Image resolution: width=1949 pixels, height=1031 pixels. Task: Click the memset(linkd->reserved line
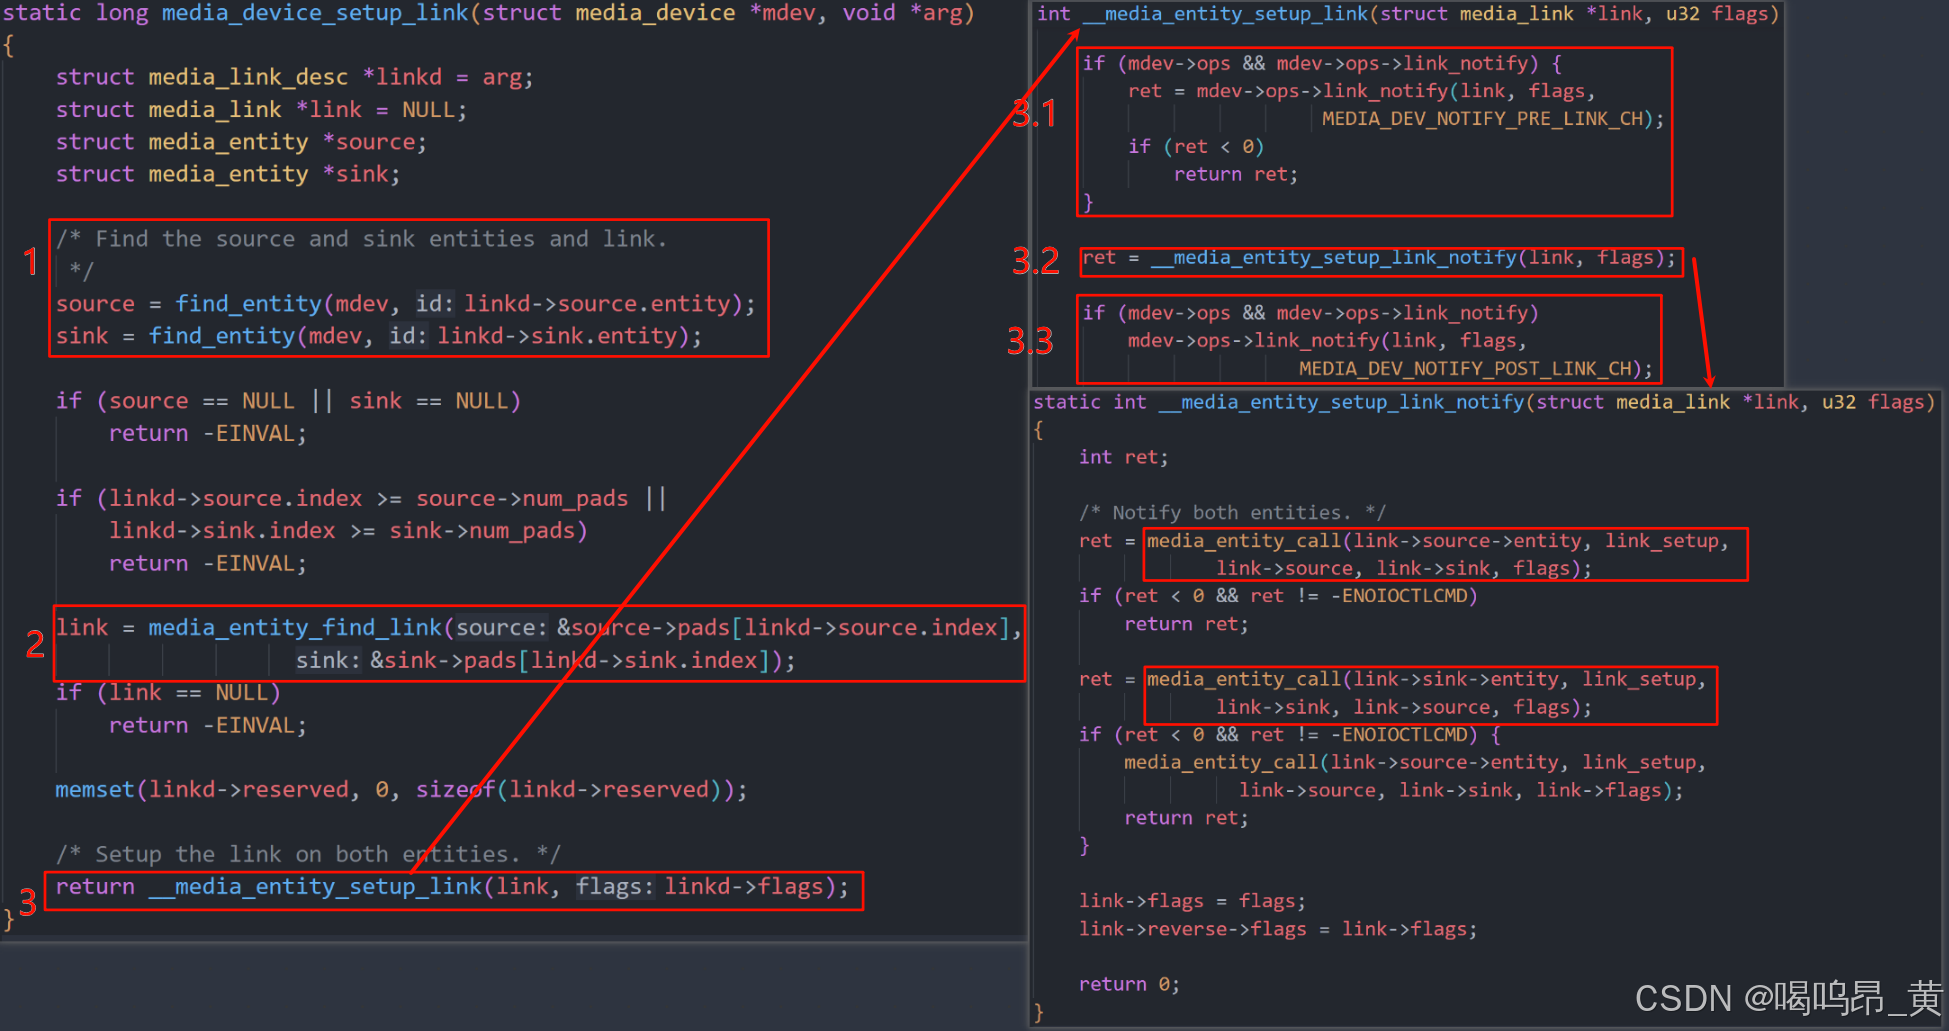401,789
